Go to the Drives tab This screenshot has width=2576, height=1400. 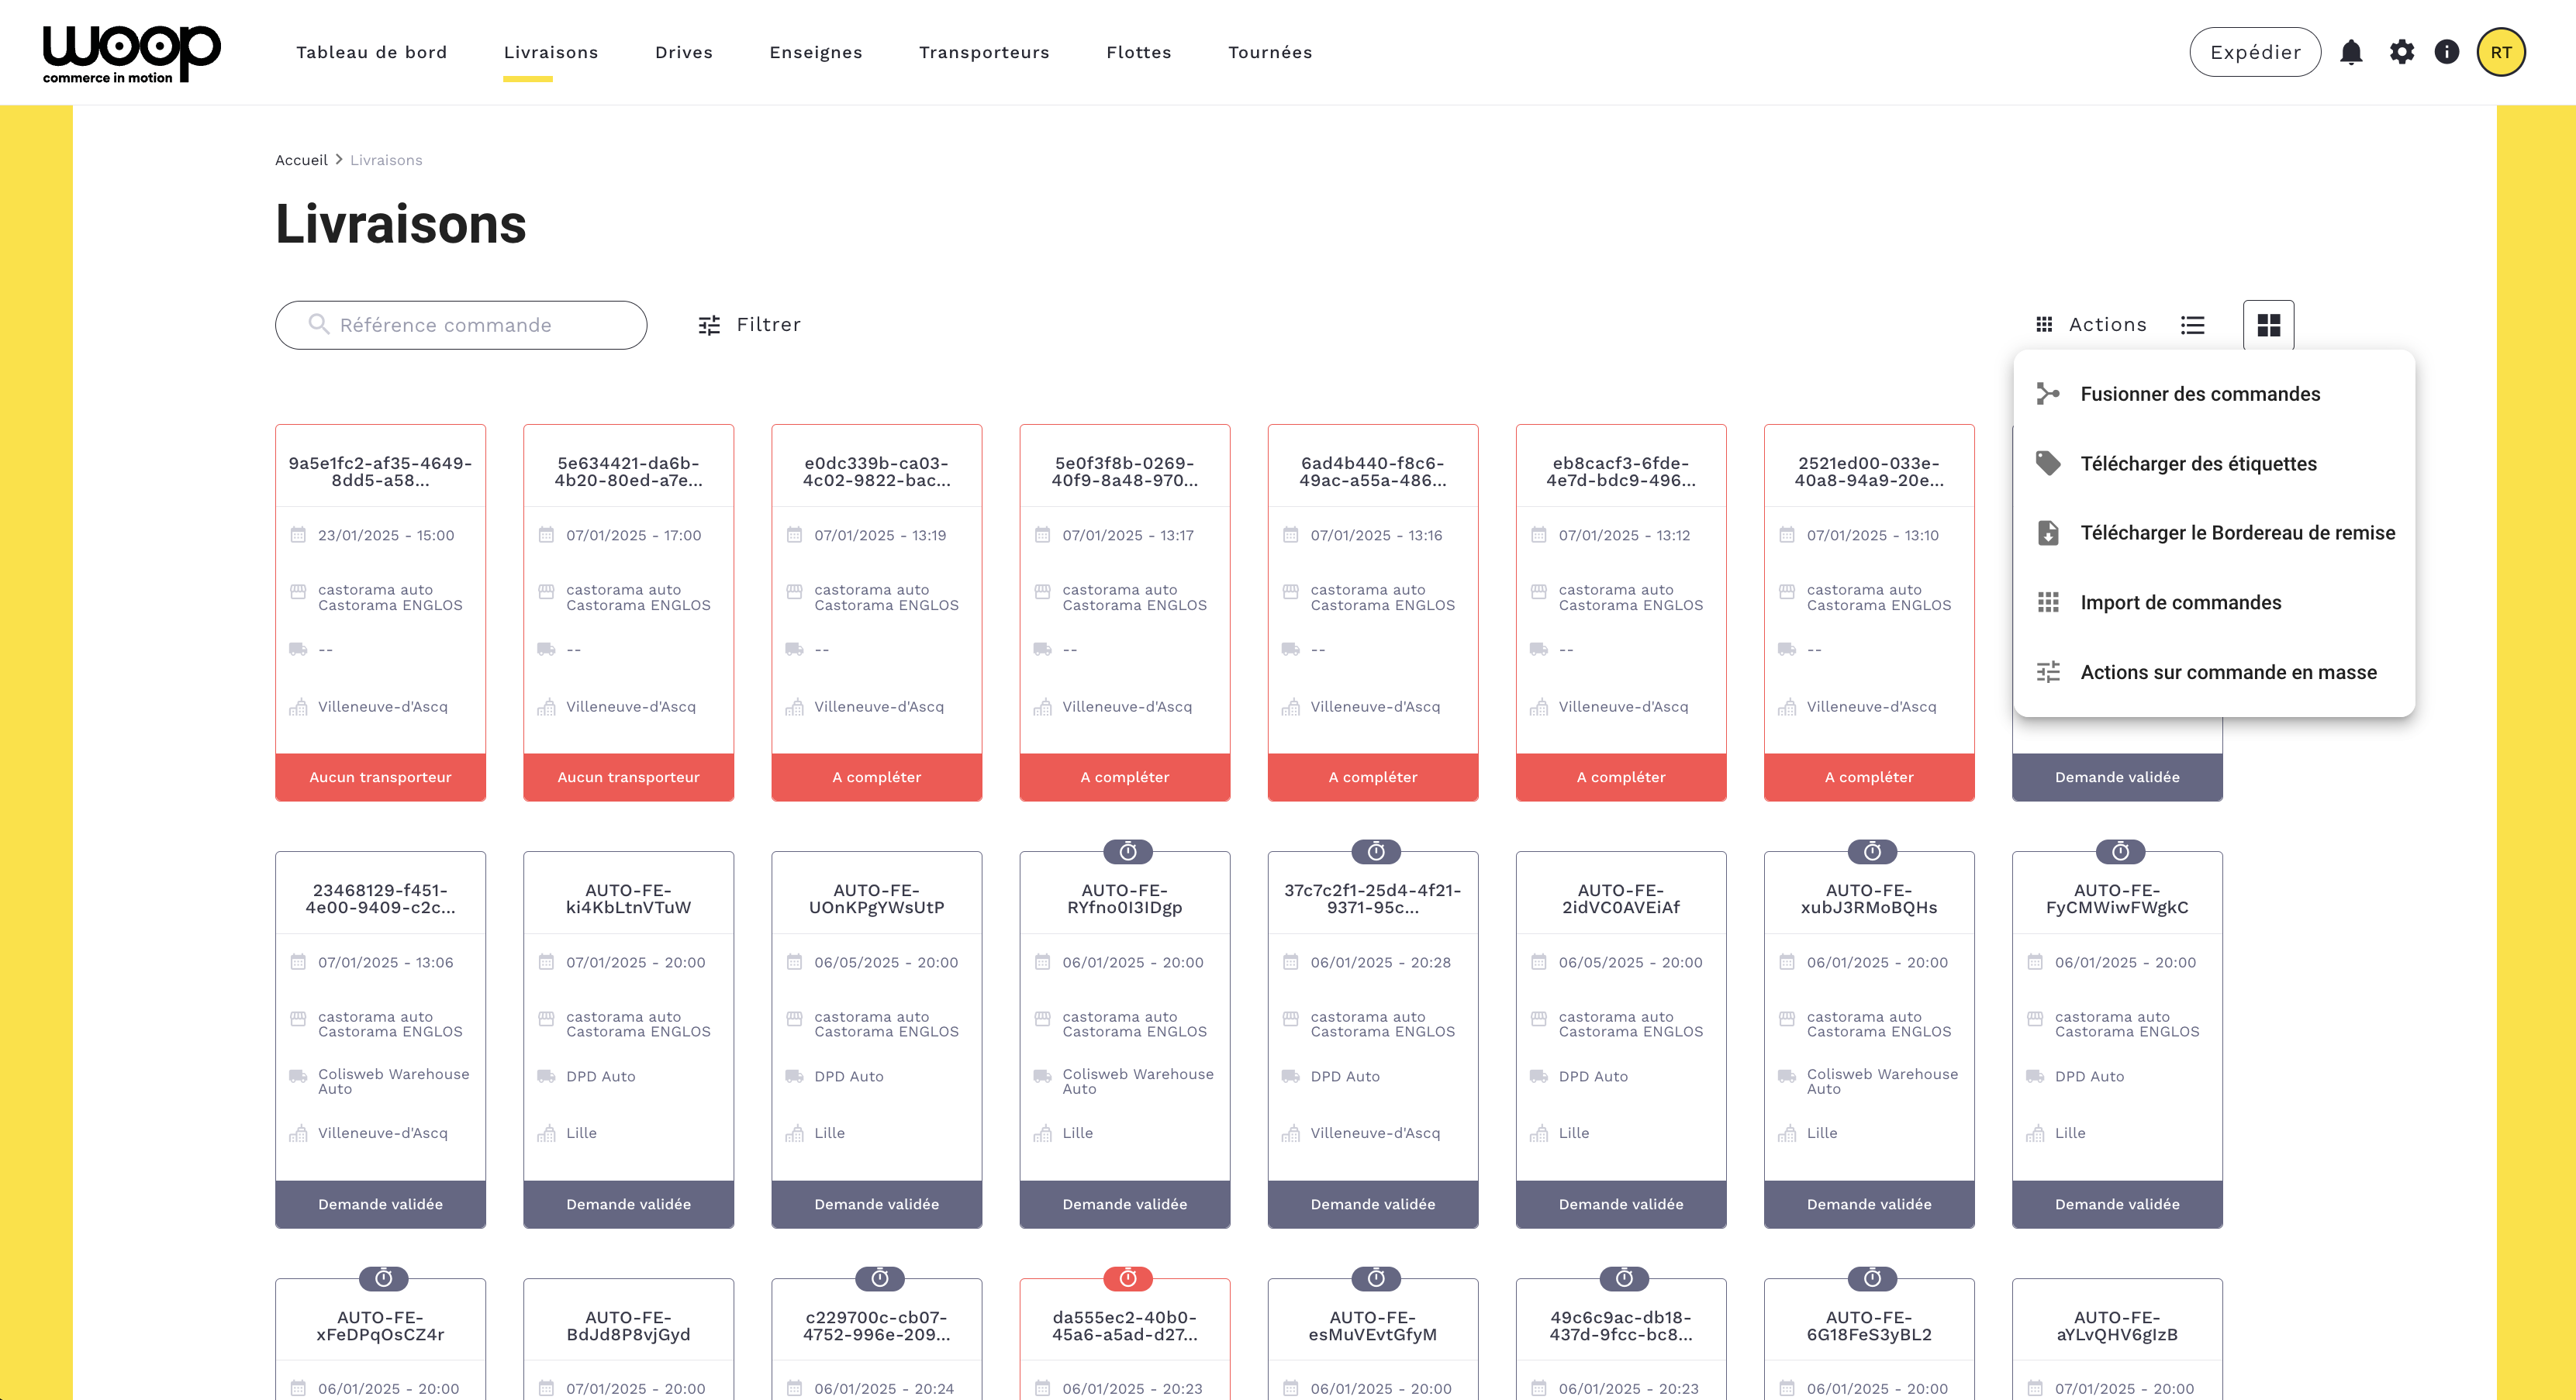(684, 52)
